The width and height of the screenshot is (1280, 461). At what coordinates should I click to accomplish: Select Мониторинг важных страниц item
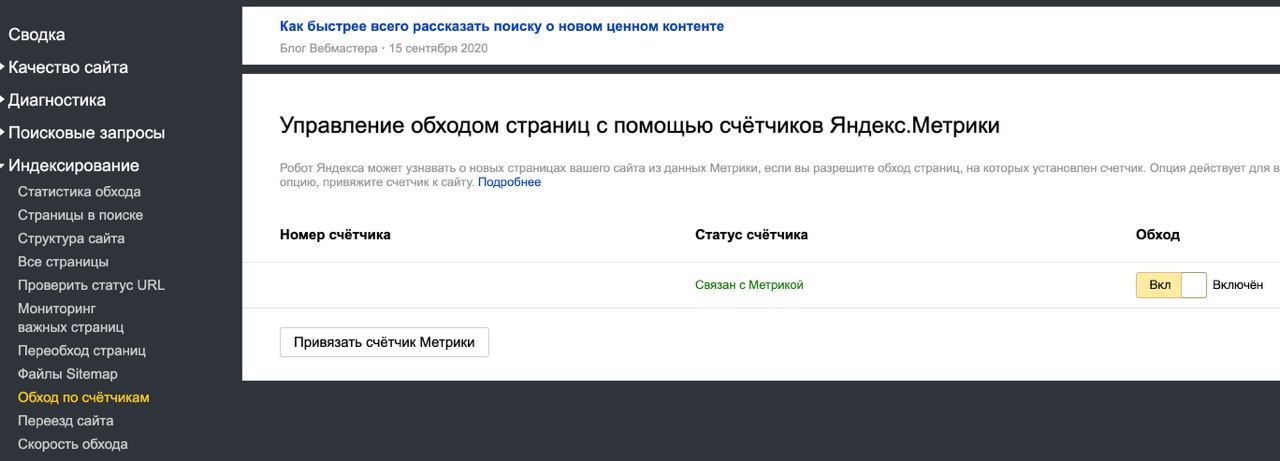[x=70, y=318]
